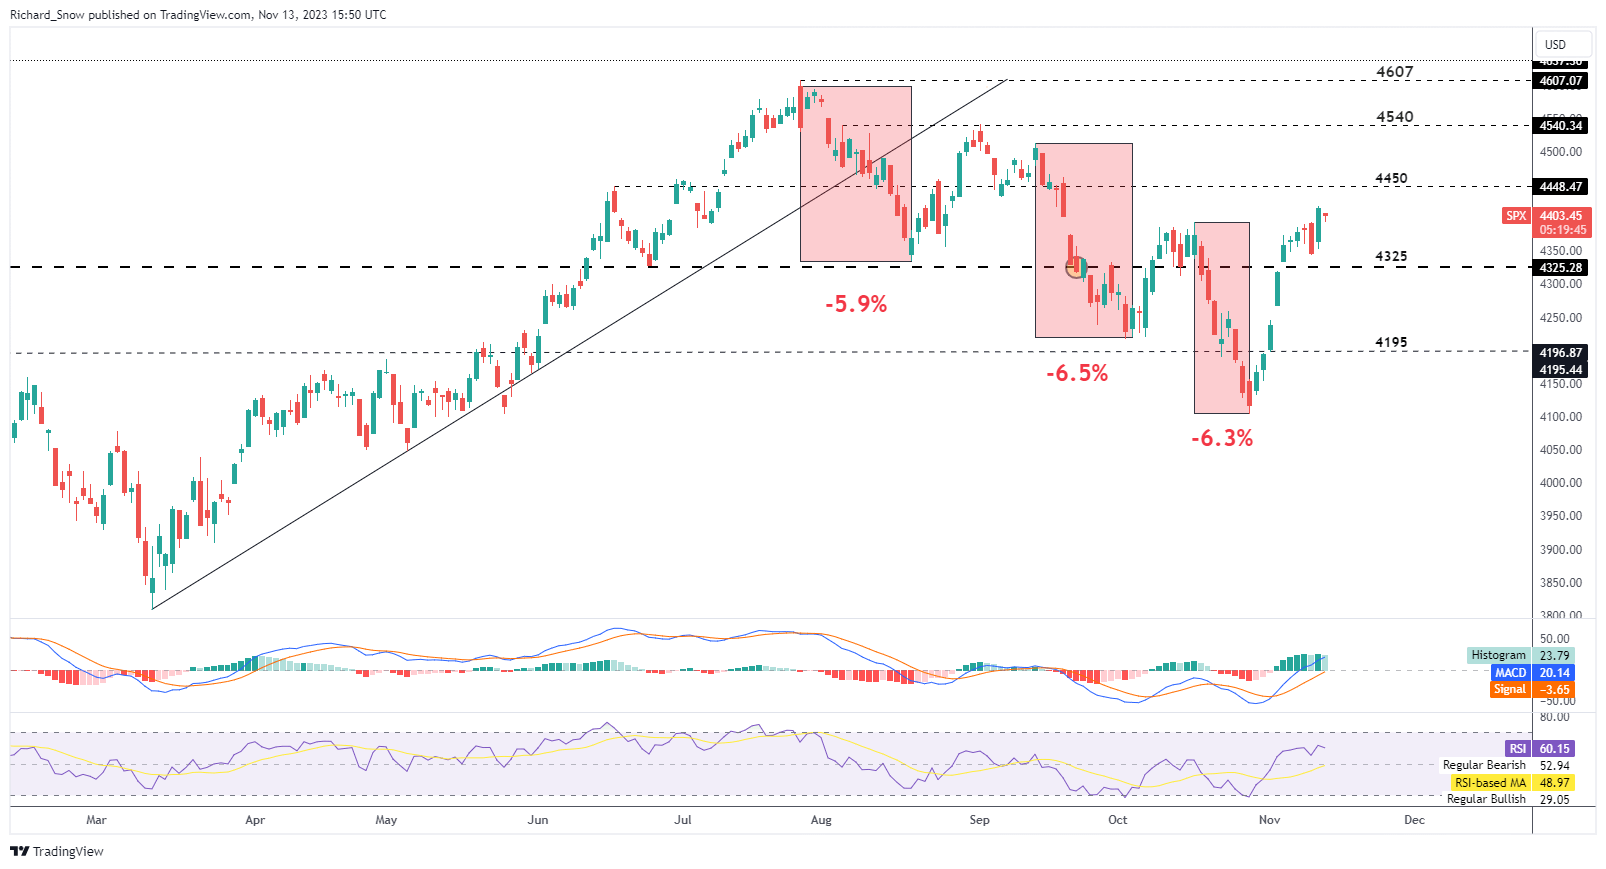Click the 4325 level annotation text
Screen dimensions: 1606x869
[x=1391, y=256]
